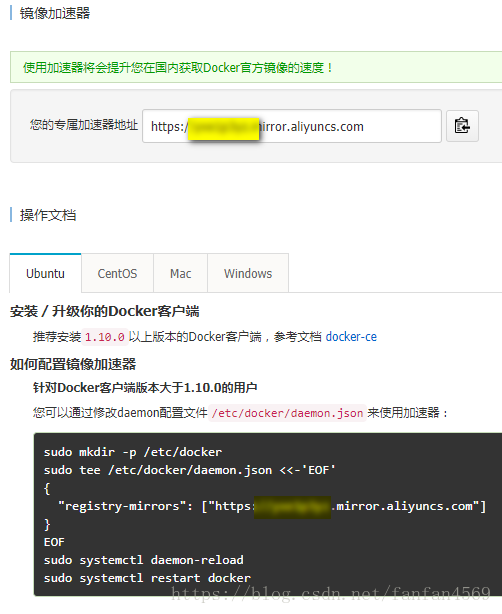Click the 针对Docker客户端版本大于1.10.0的用户 subheading

145,388
